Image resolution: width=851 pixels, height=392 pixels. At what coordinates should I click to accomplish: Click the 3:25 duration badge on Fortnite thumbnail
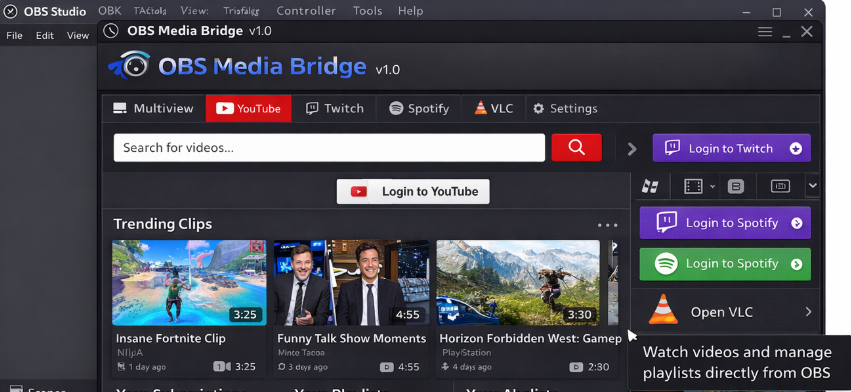245,314
